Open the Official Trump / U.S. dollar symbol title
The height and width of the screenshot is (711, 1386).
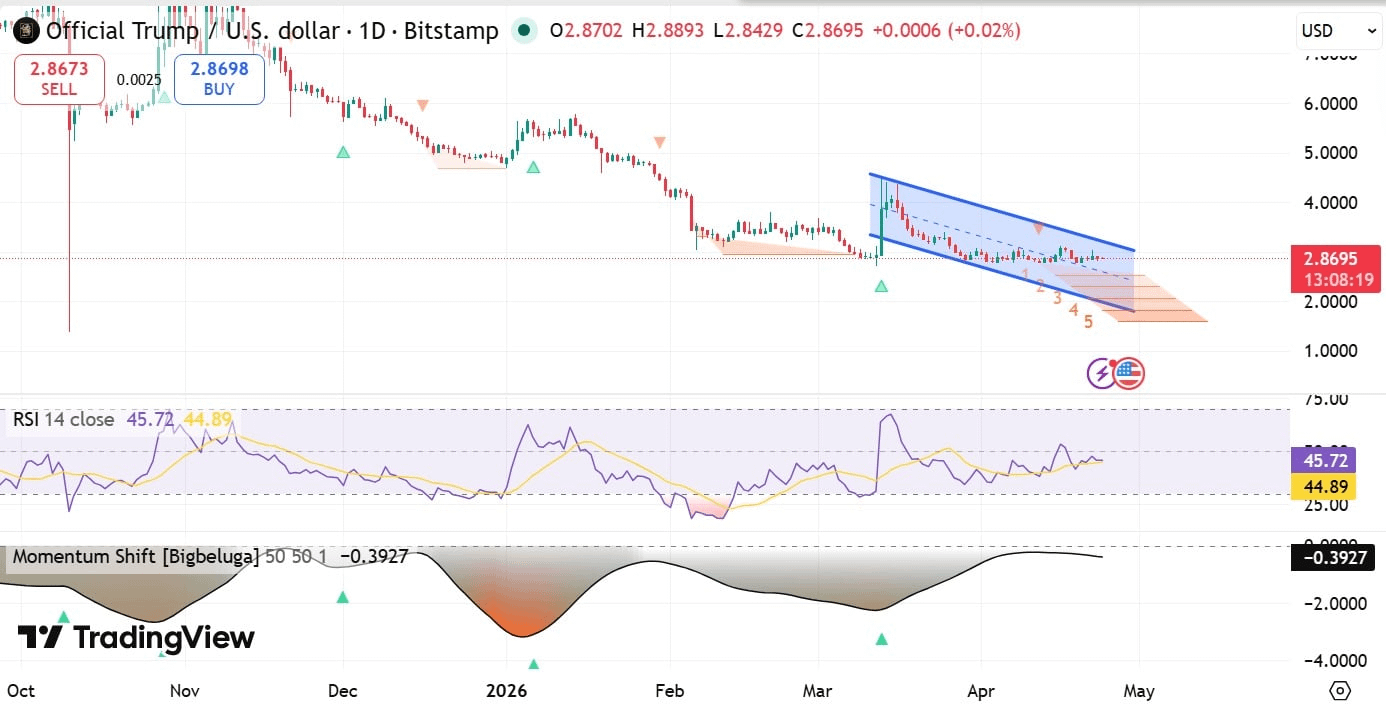coord(272,31)
